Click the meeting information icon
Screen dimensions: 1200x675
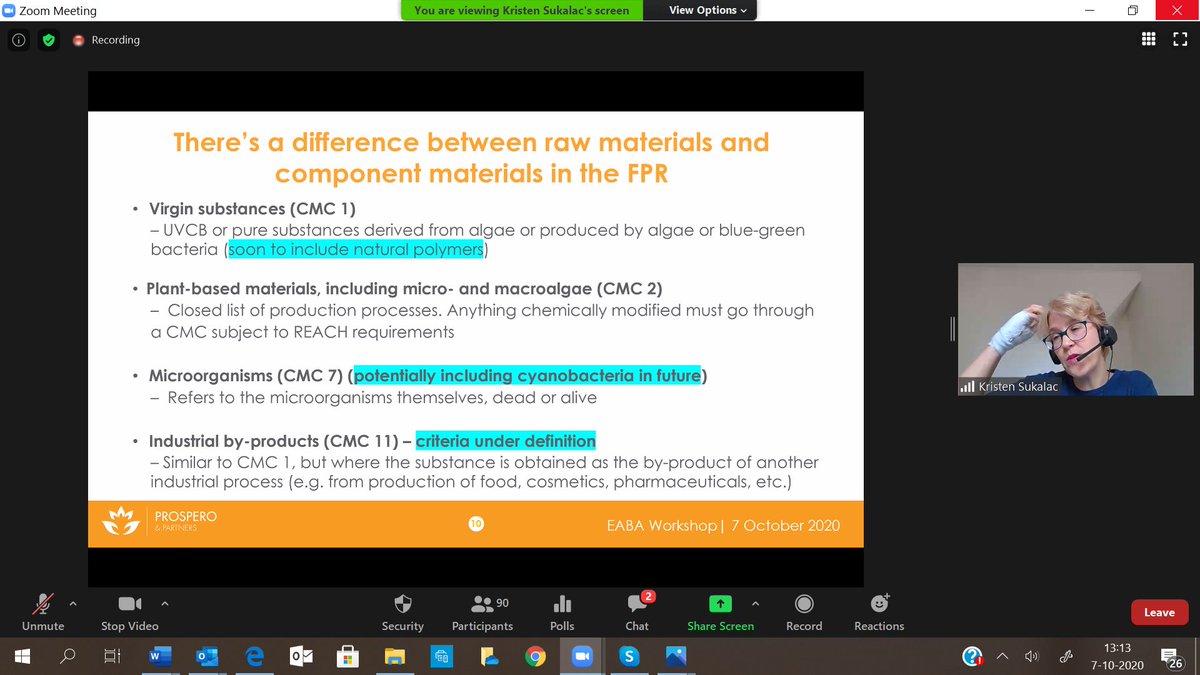tap(18, 40)
